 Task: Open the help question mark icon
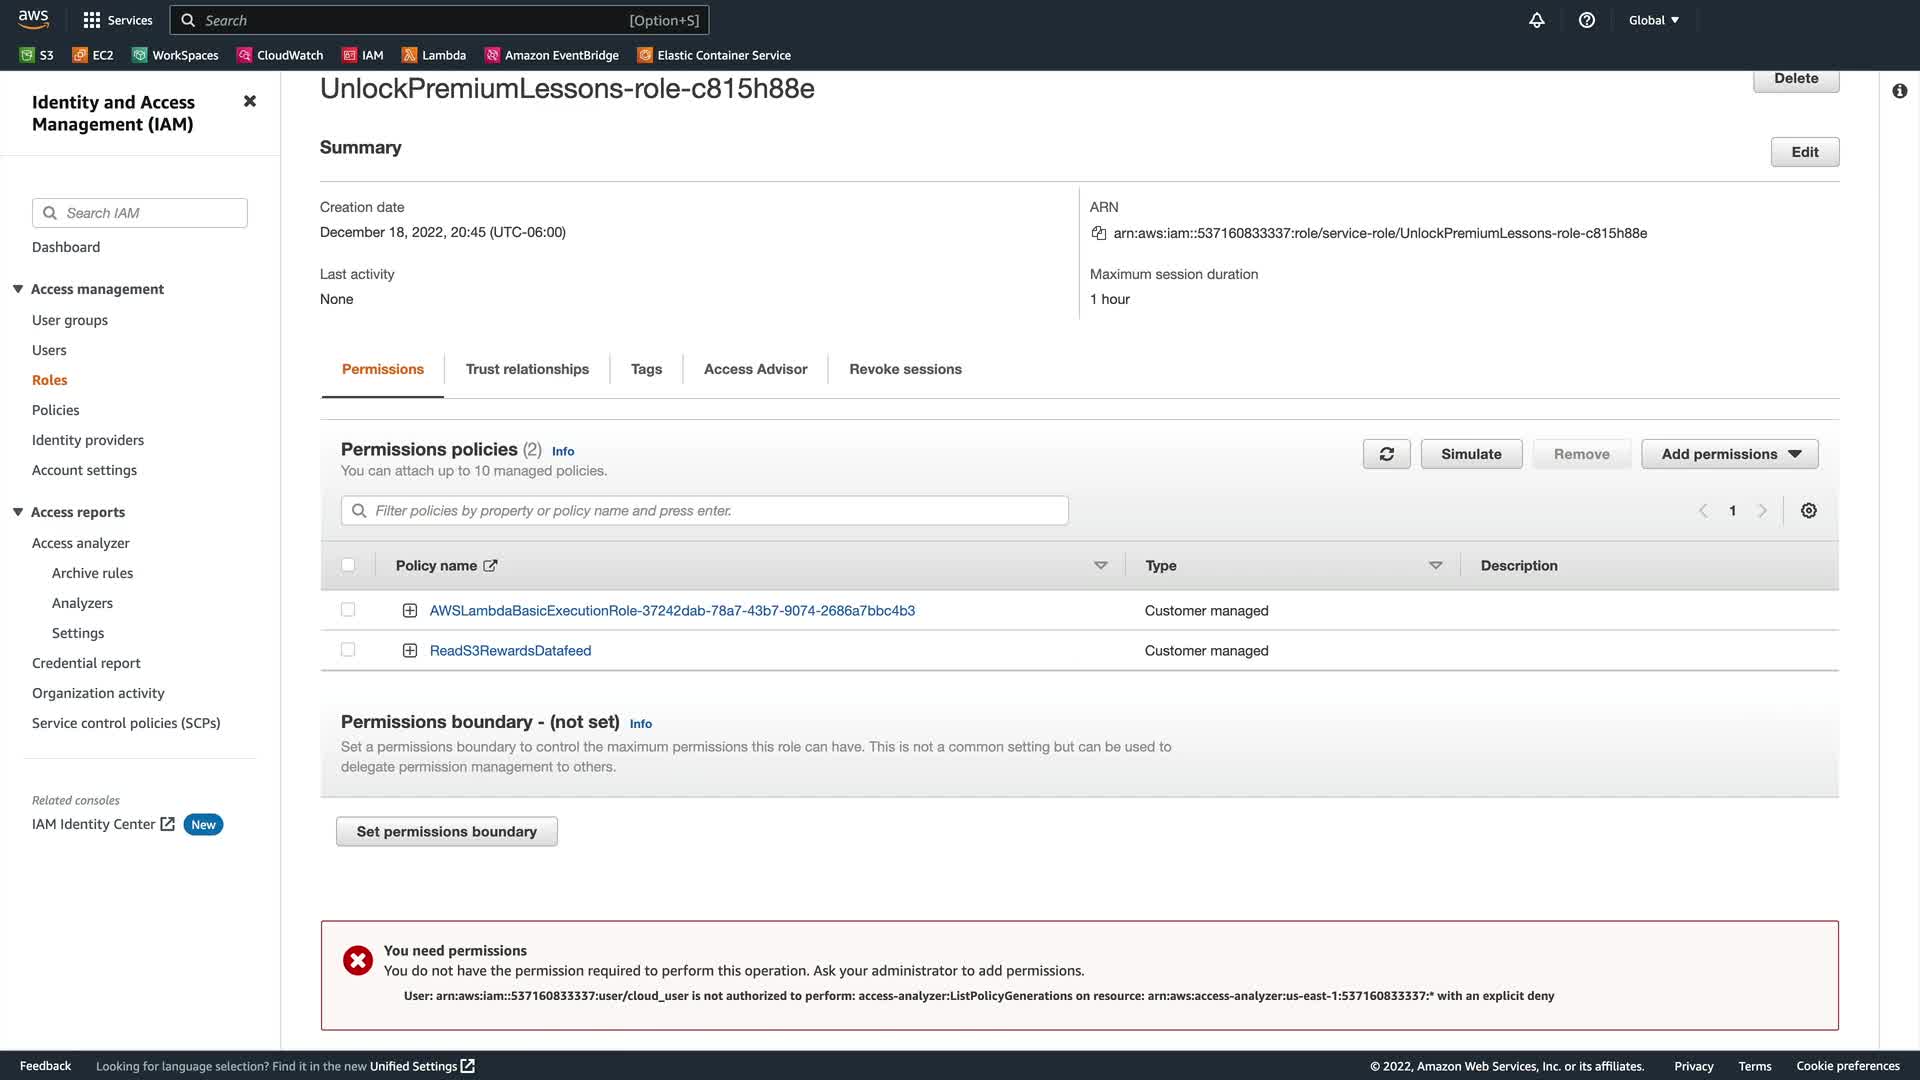pos(1587,20)
